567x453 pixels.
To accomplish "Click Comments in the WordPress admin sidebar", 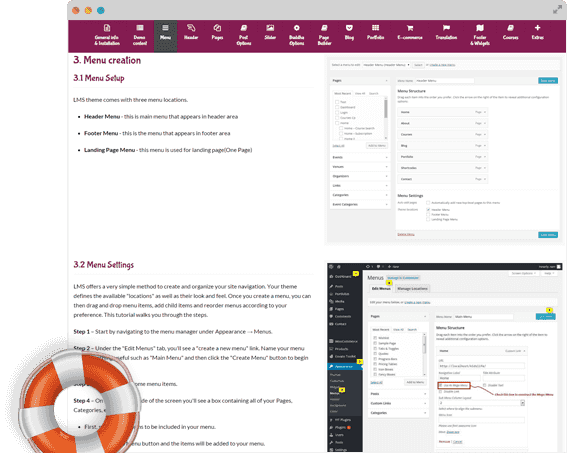I will (340, 316).
